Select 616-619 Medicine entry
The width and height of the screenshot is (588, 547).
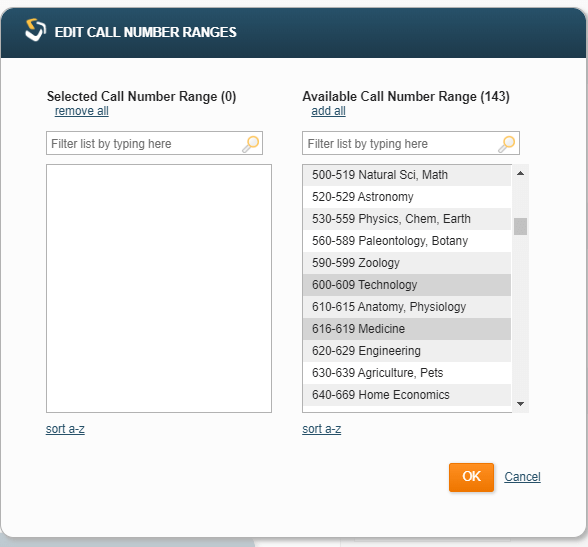[407, 329]
